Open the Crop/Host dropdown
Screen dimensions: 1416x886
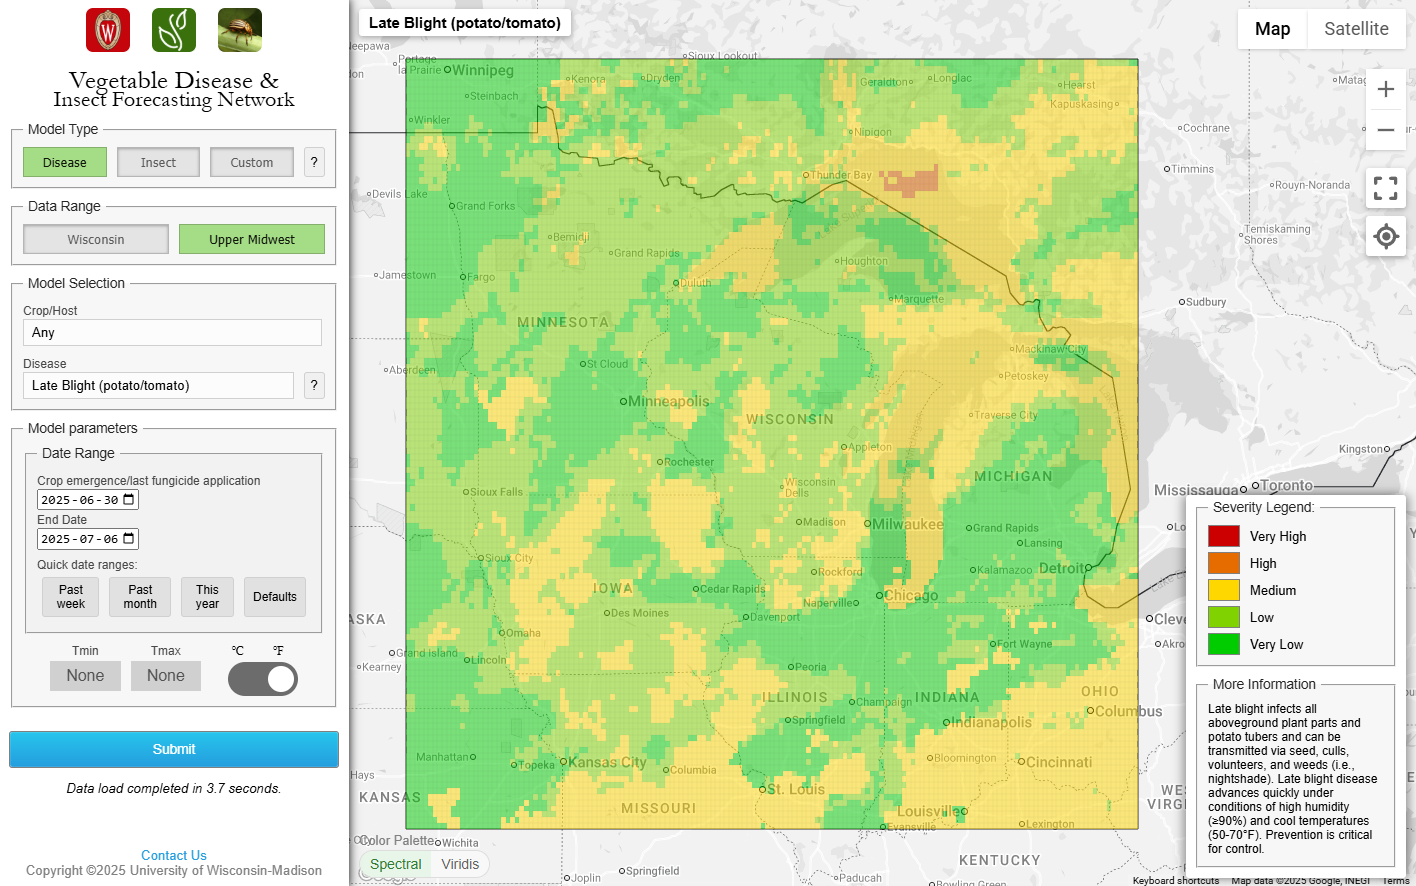point(172,332)
